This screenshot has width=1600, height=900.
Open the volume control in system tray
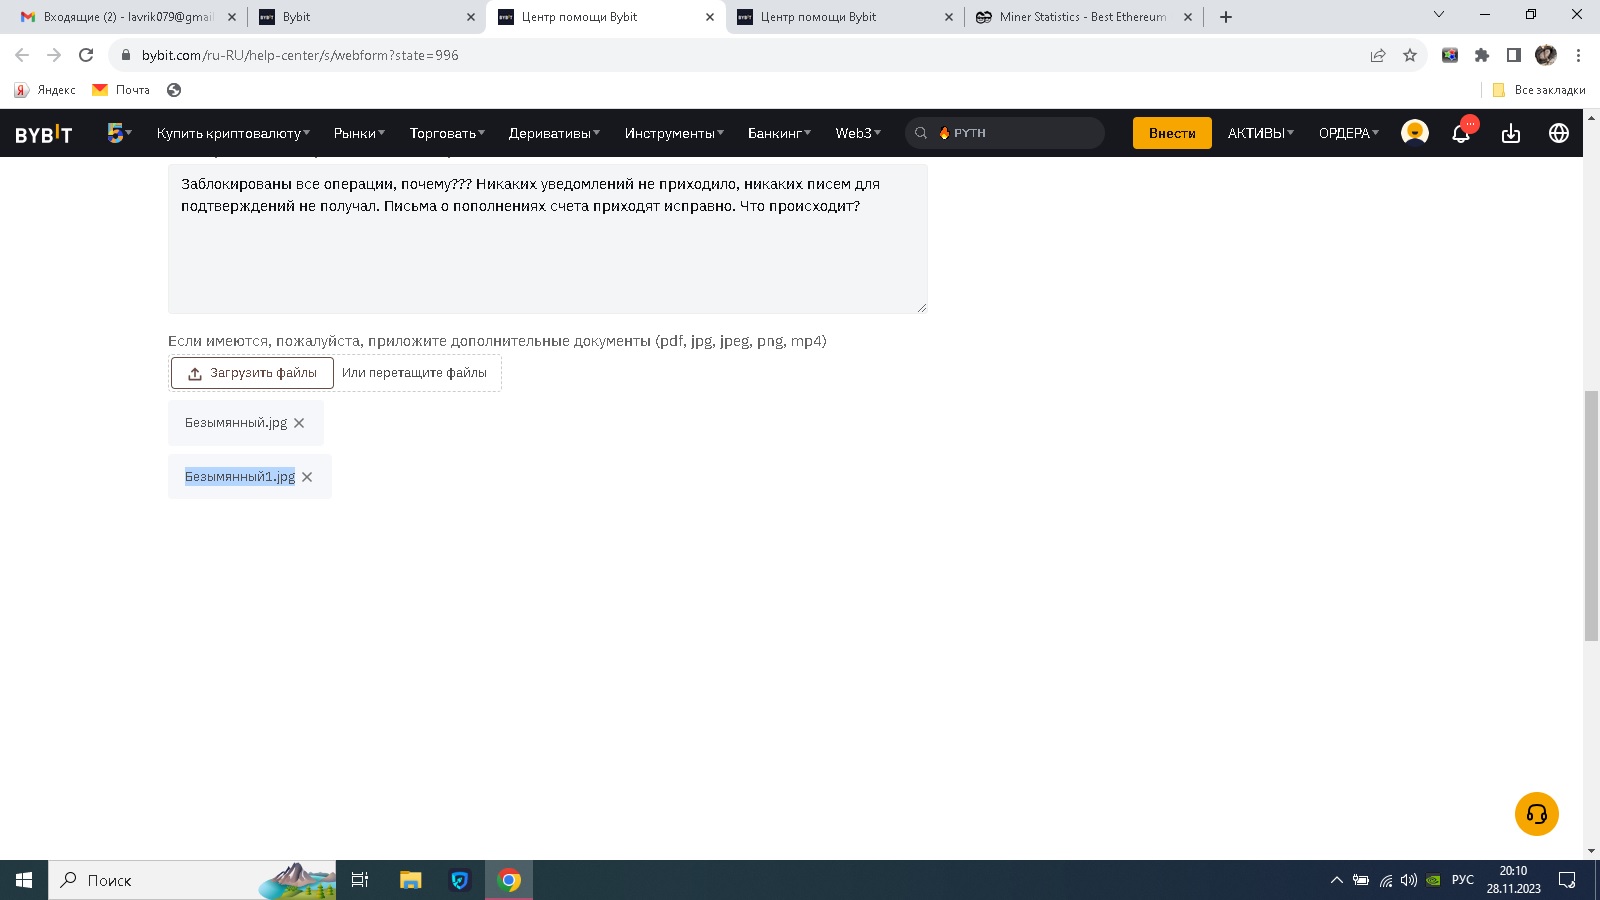1409,880
